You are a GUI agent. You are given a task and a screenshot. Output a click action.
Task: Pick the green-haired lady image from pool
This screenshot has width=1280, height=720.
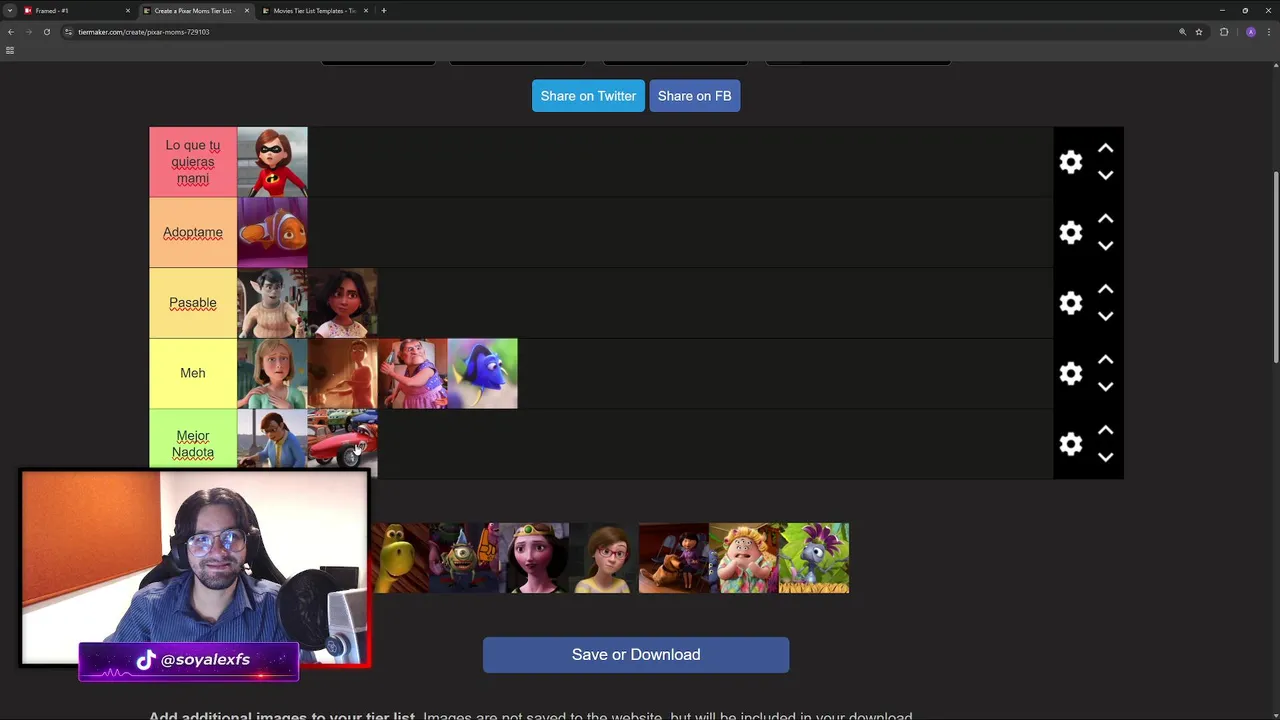[x=744, y=558]
